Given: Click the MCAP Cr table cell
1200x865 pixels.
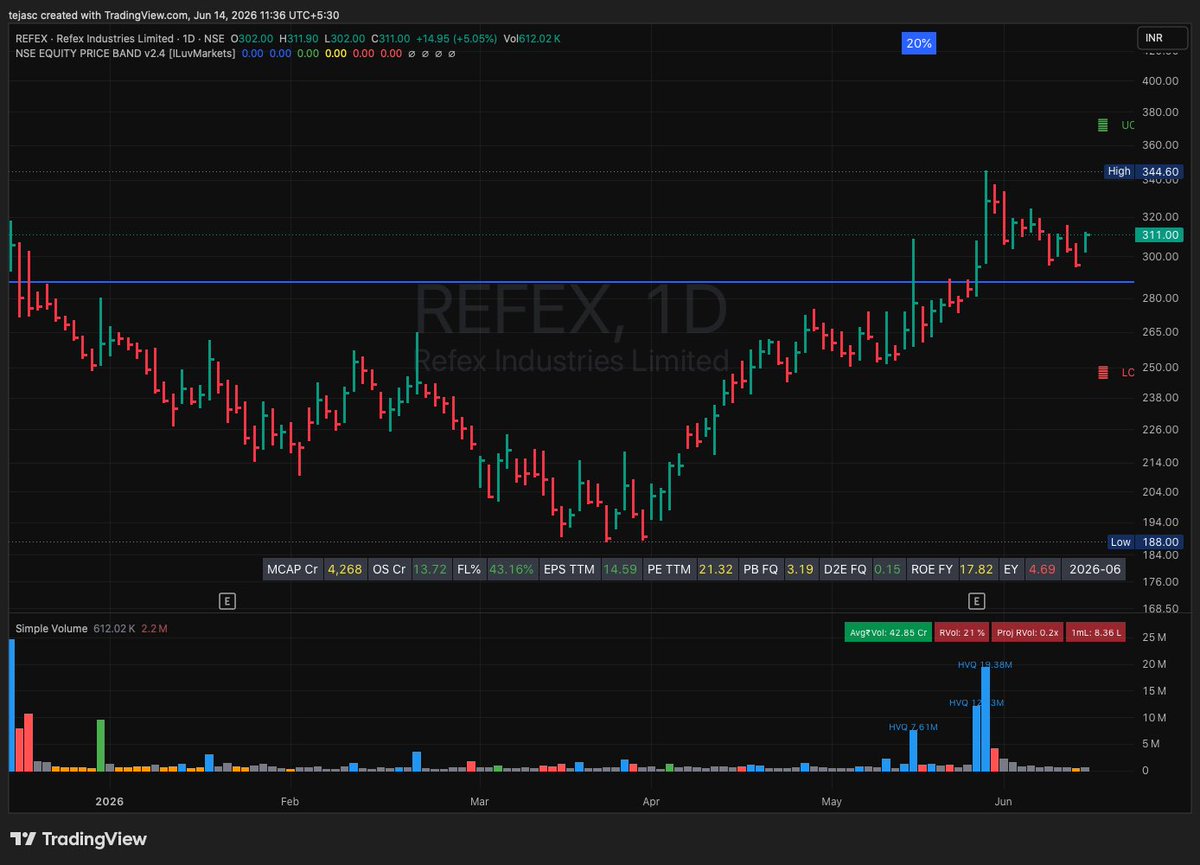Looking at the screenshot, I should [x=293, y=569].
